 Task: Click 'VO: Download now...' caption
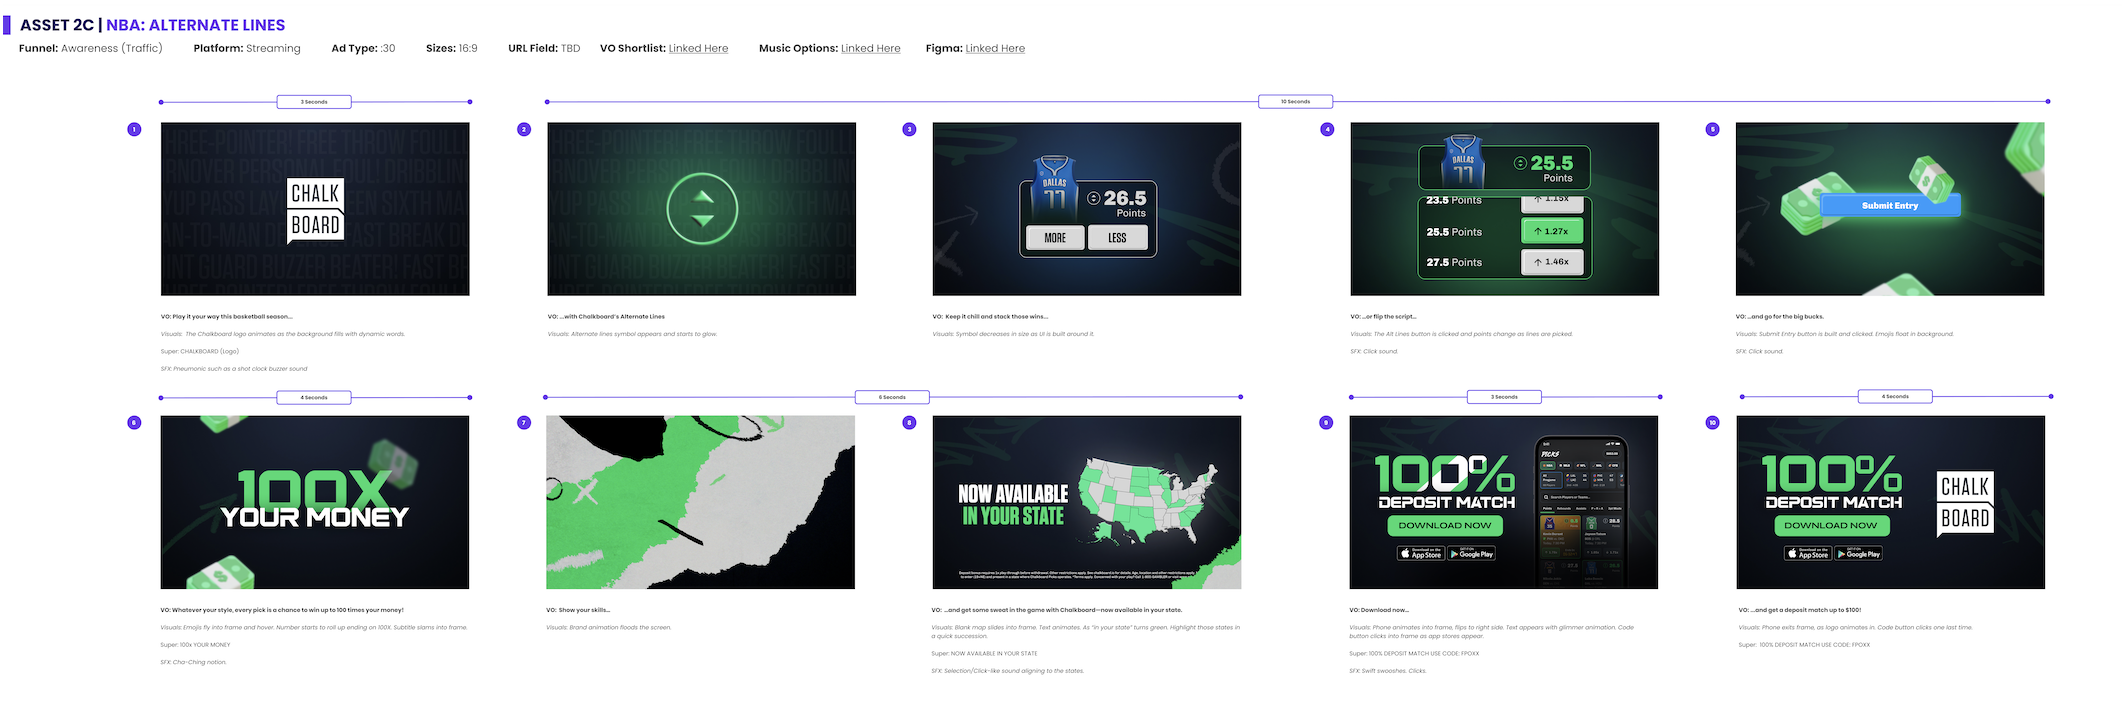[x=1379, y=610]
